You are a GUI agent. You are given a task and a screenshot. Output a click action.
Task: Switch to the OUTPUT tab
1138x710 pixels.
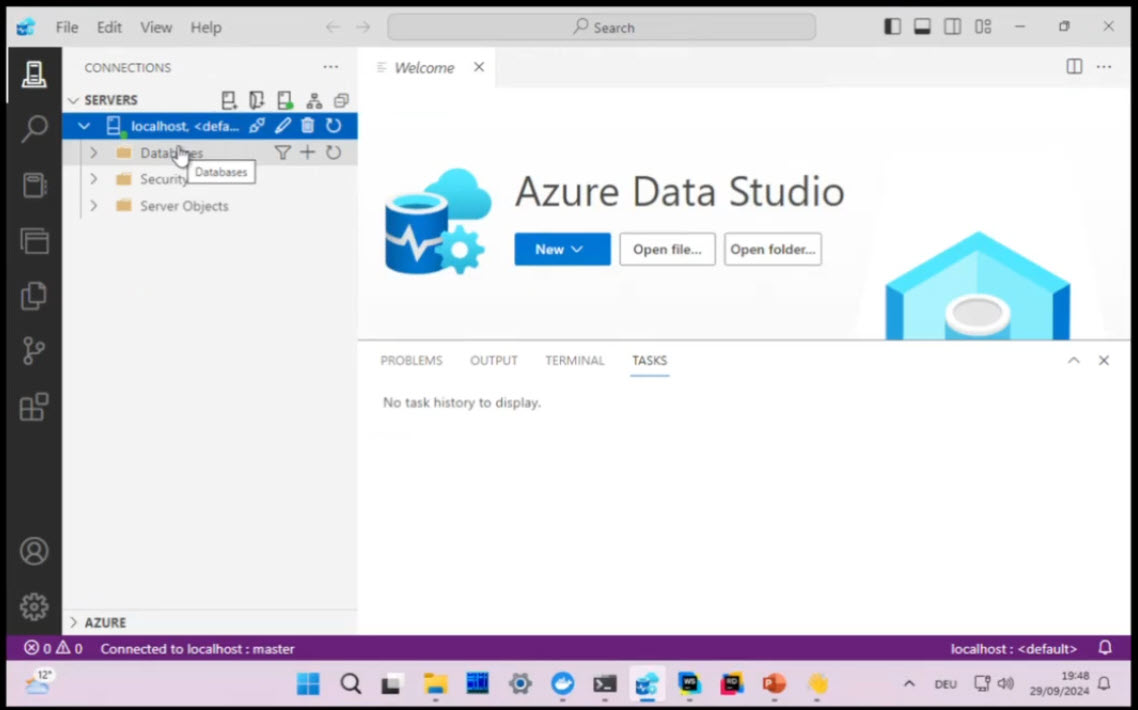tap(494, 360)
